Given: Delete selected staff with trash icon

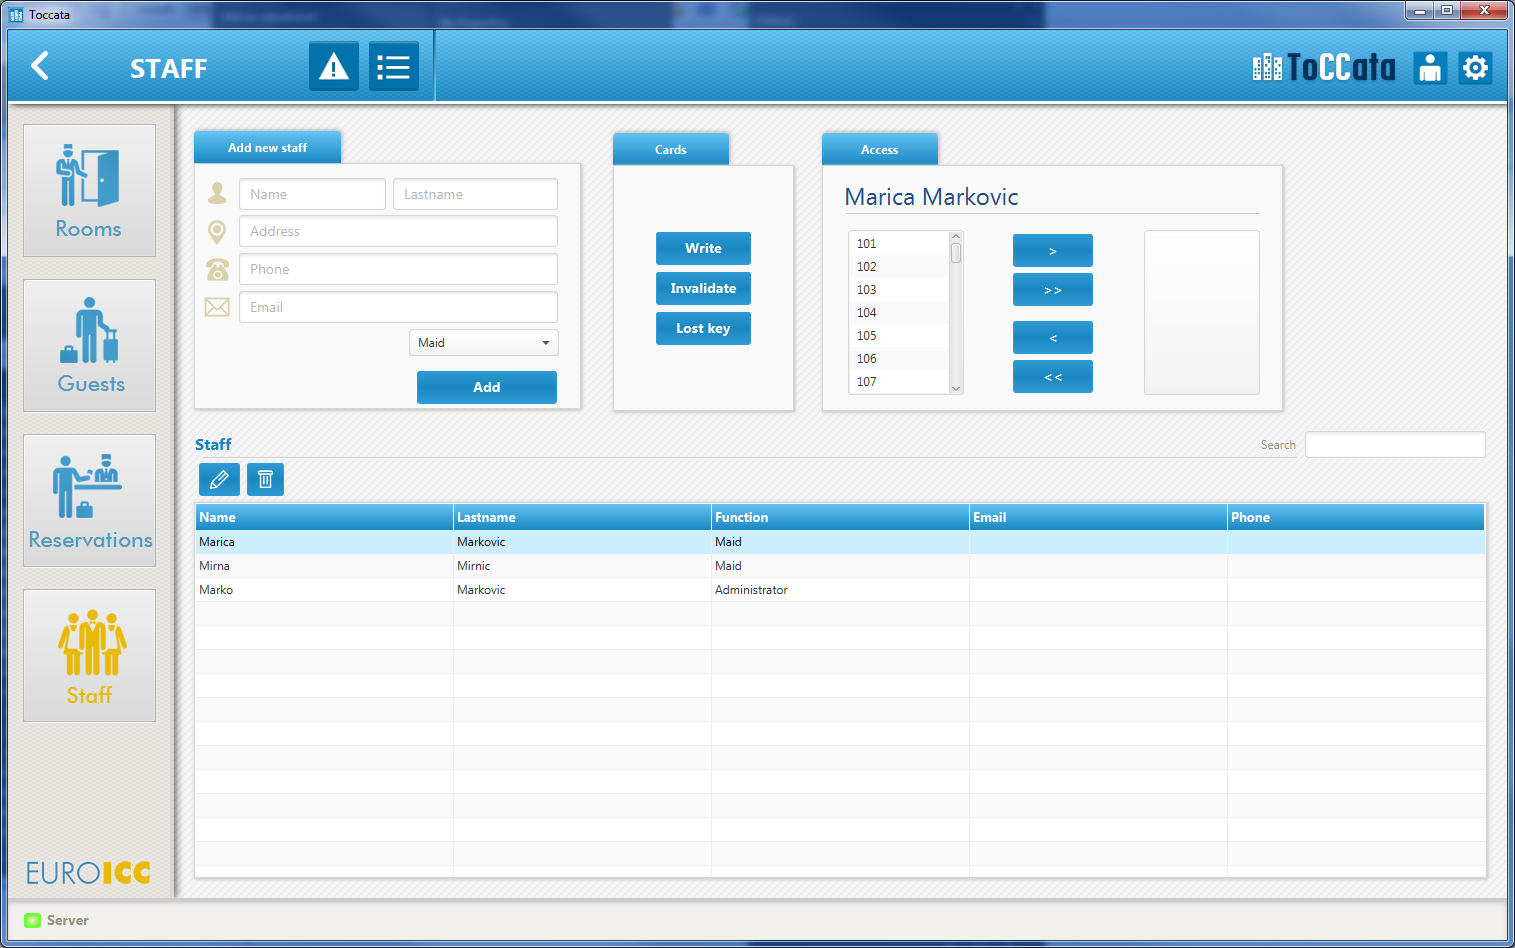Looking at the screenshot, I should (265, 480).
